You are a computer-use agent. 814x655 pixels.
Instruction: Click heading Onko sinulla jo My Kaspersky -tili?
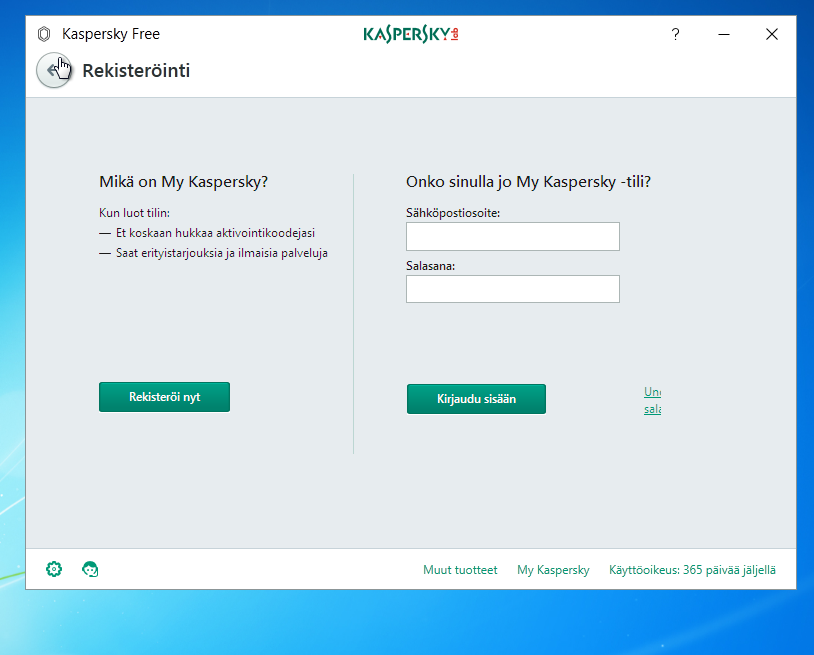[x=528, y=182]
